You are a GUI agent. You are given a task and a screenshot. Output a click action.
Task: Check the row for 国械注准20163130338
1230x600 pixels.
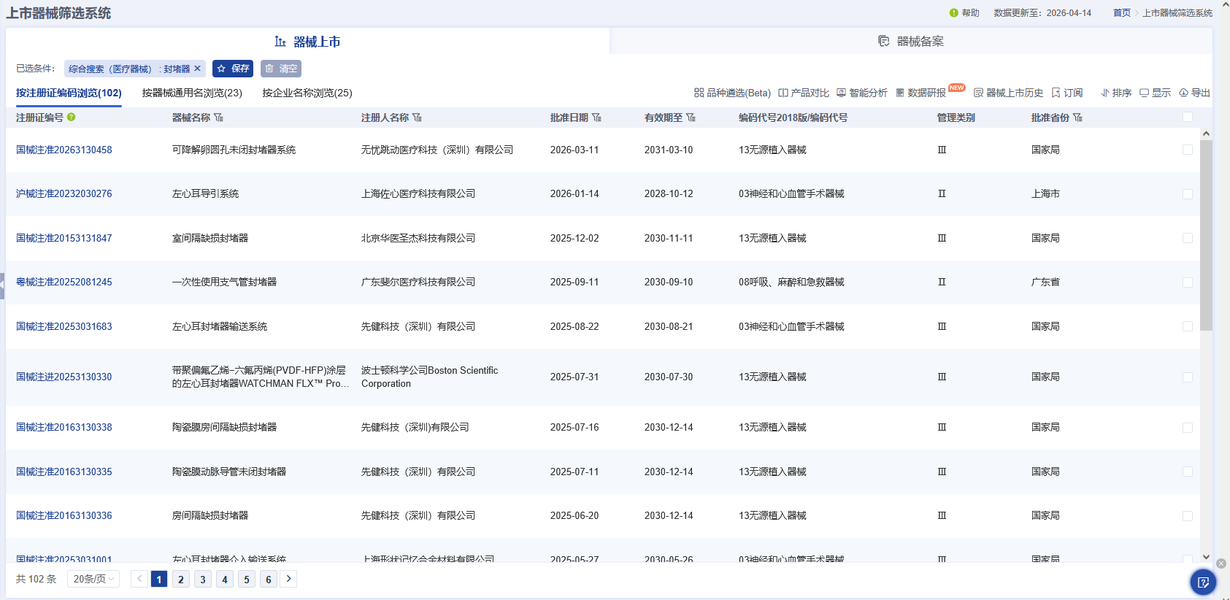[x=1187, y=427]
